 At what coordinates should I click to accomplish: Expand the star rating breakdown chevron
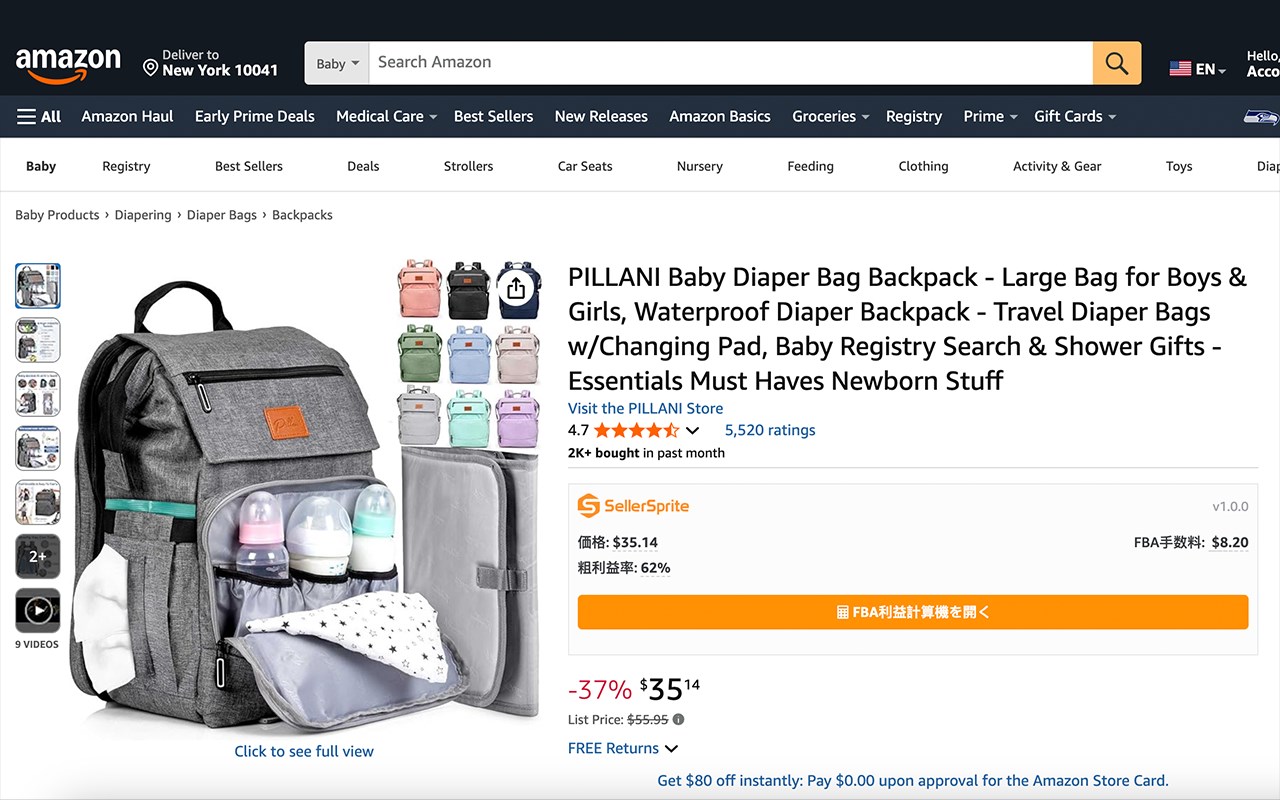[693, 431]
